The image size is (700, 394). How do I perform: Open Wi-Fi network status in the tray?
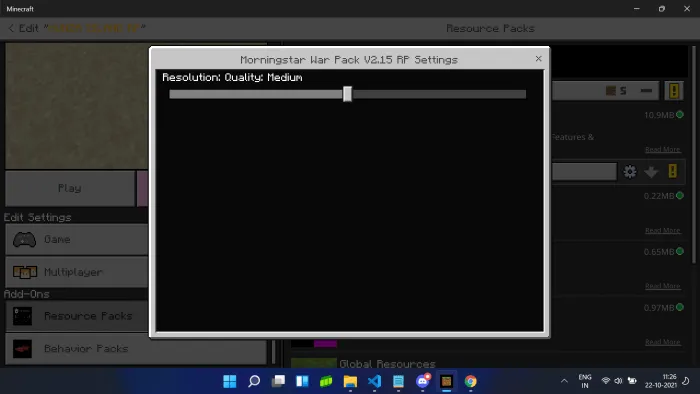pos(605,381)
